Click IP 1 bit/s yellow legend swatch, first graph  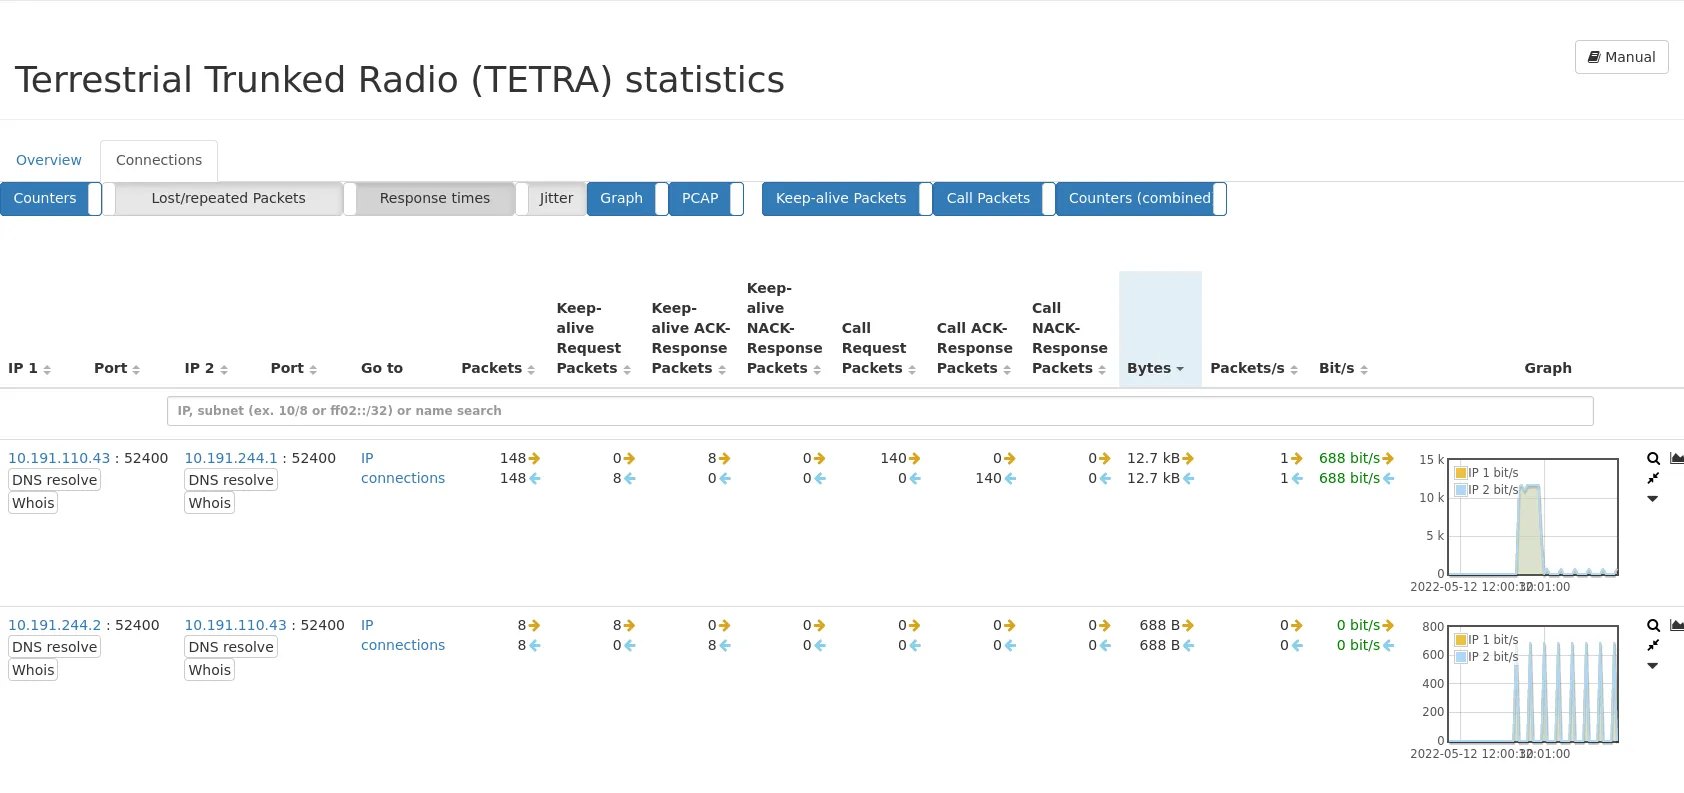1460,473
